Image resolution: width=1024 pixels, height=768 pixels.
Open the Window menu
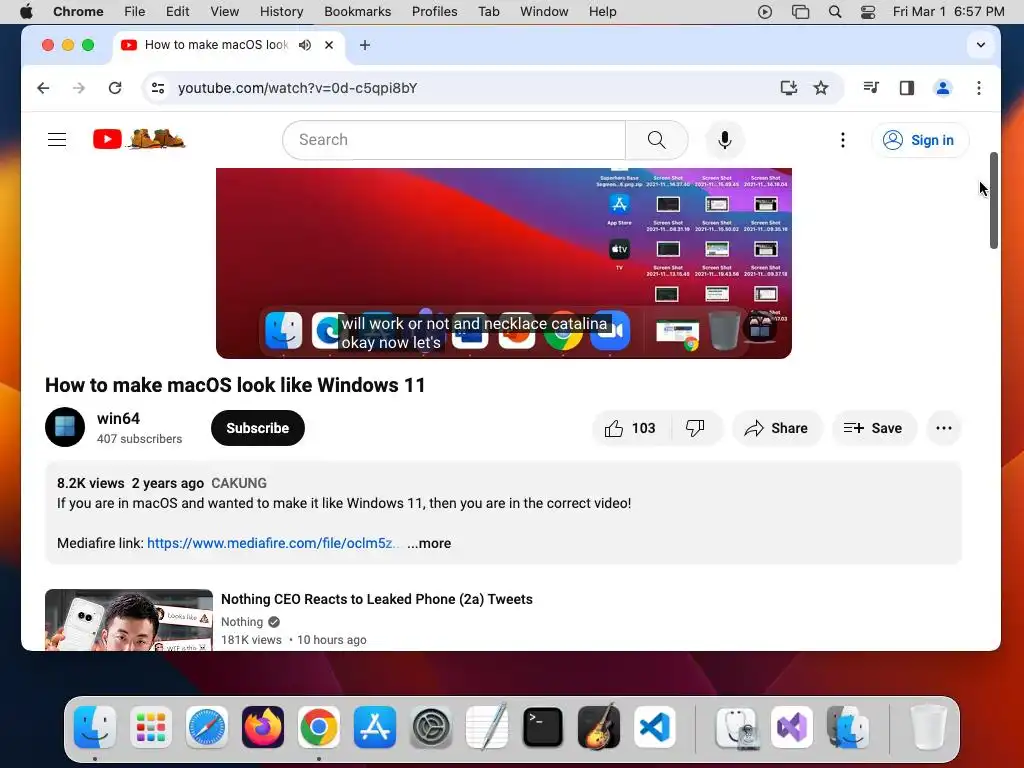click(x=544, y=12)
